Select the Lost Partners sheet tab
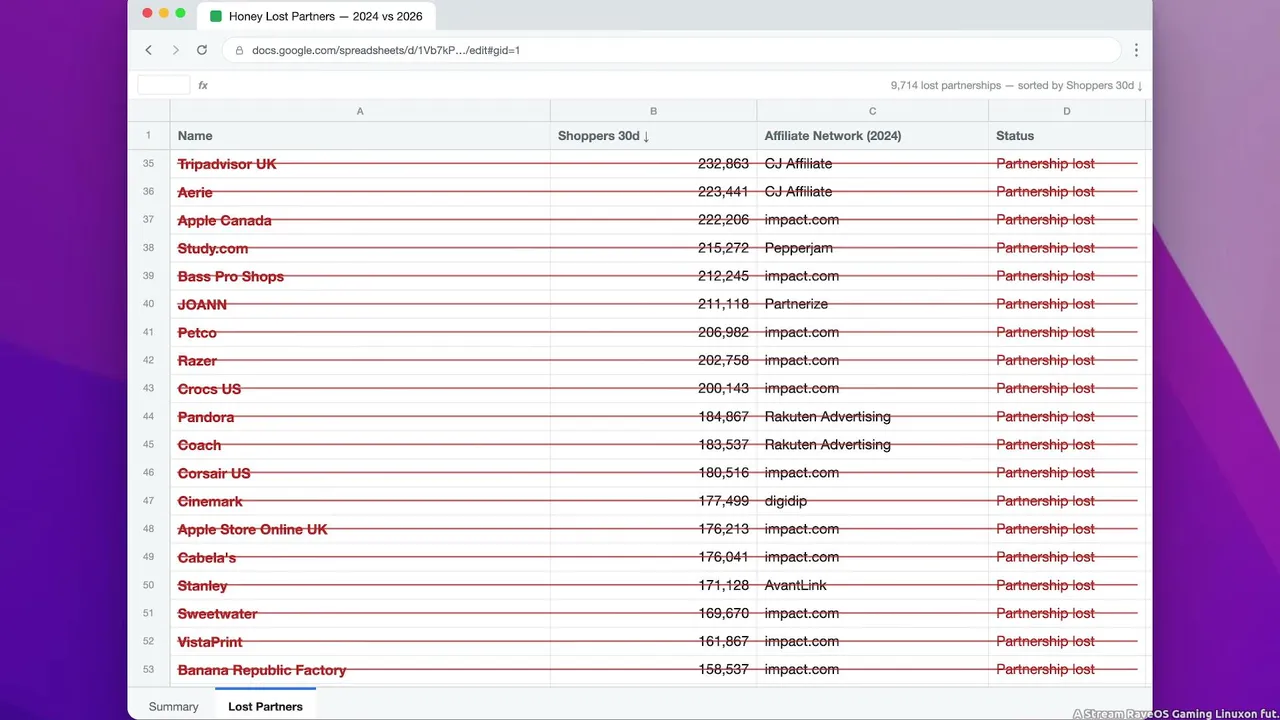Screen dimensions: 1280x720 tap(265, 706)
